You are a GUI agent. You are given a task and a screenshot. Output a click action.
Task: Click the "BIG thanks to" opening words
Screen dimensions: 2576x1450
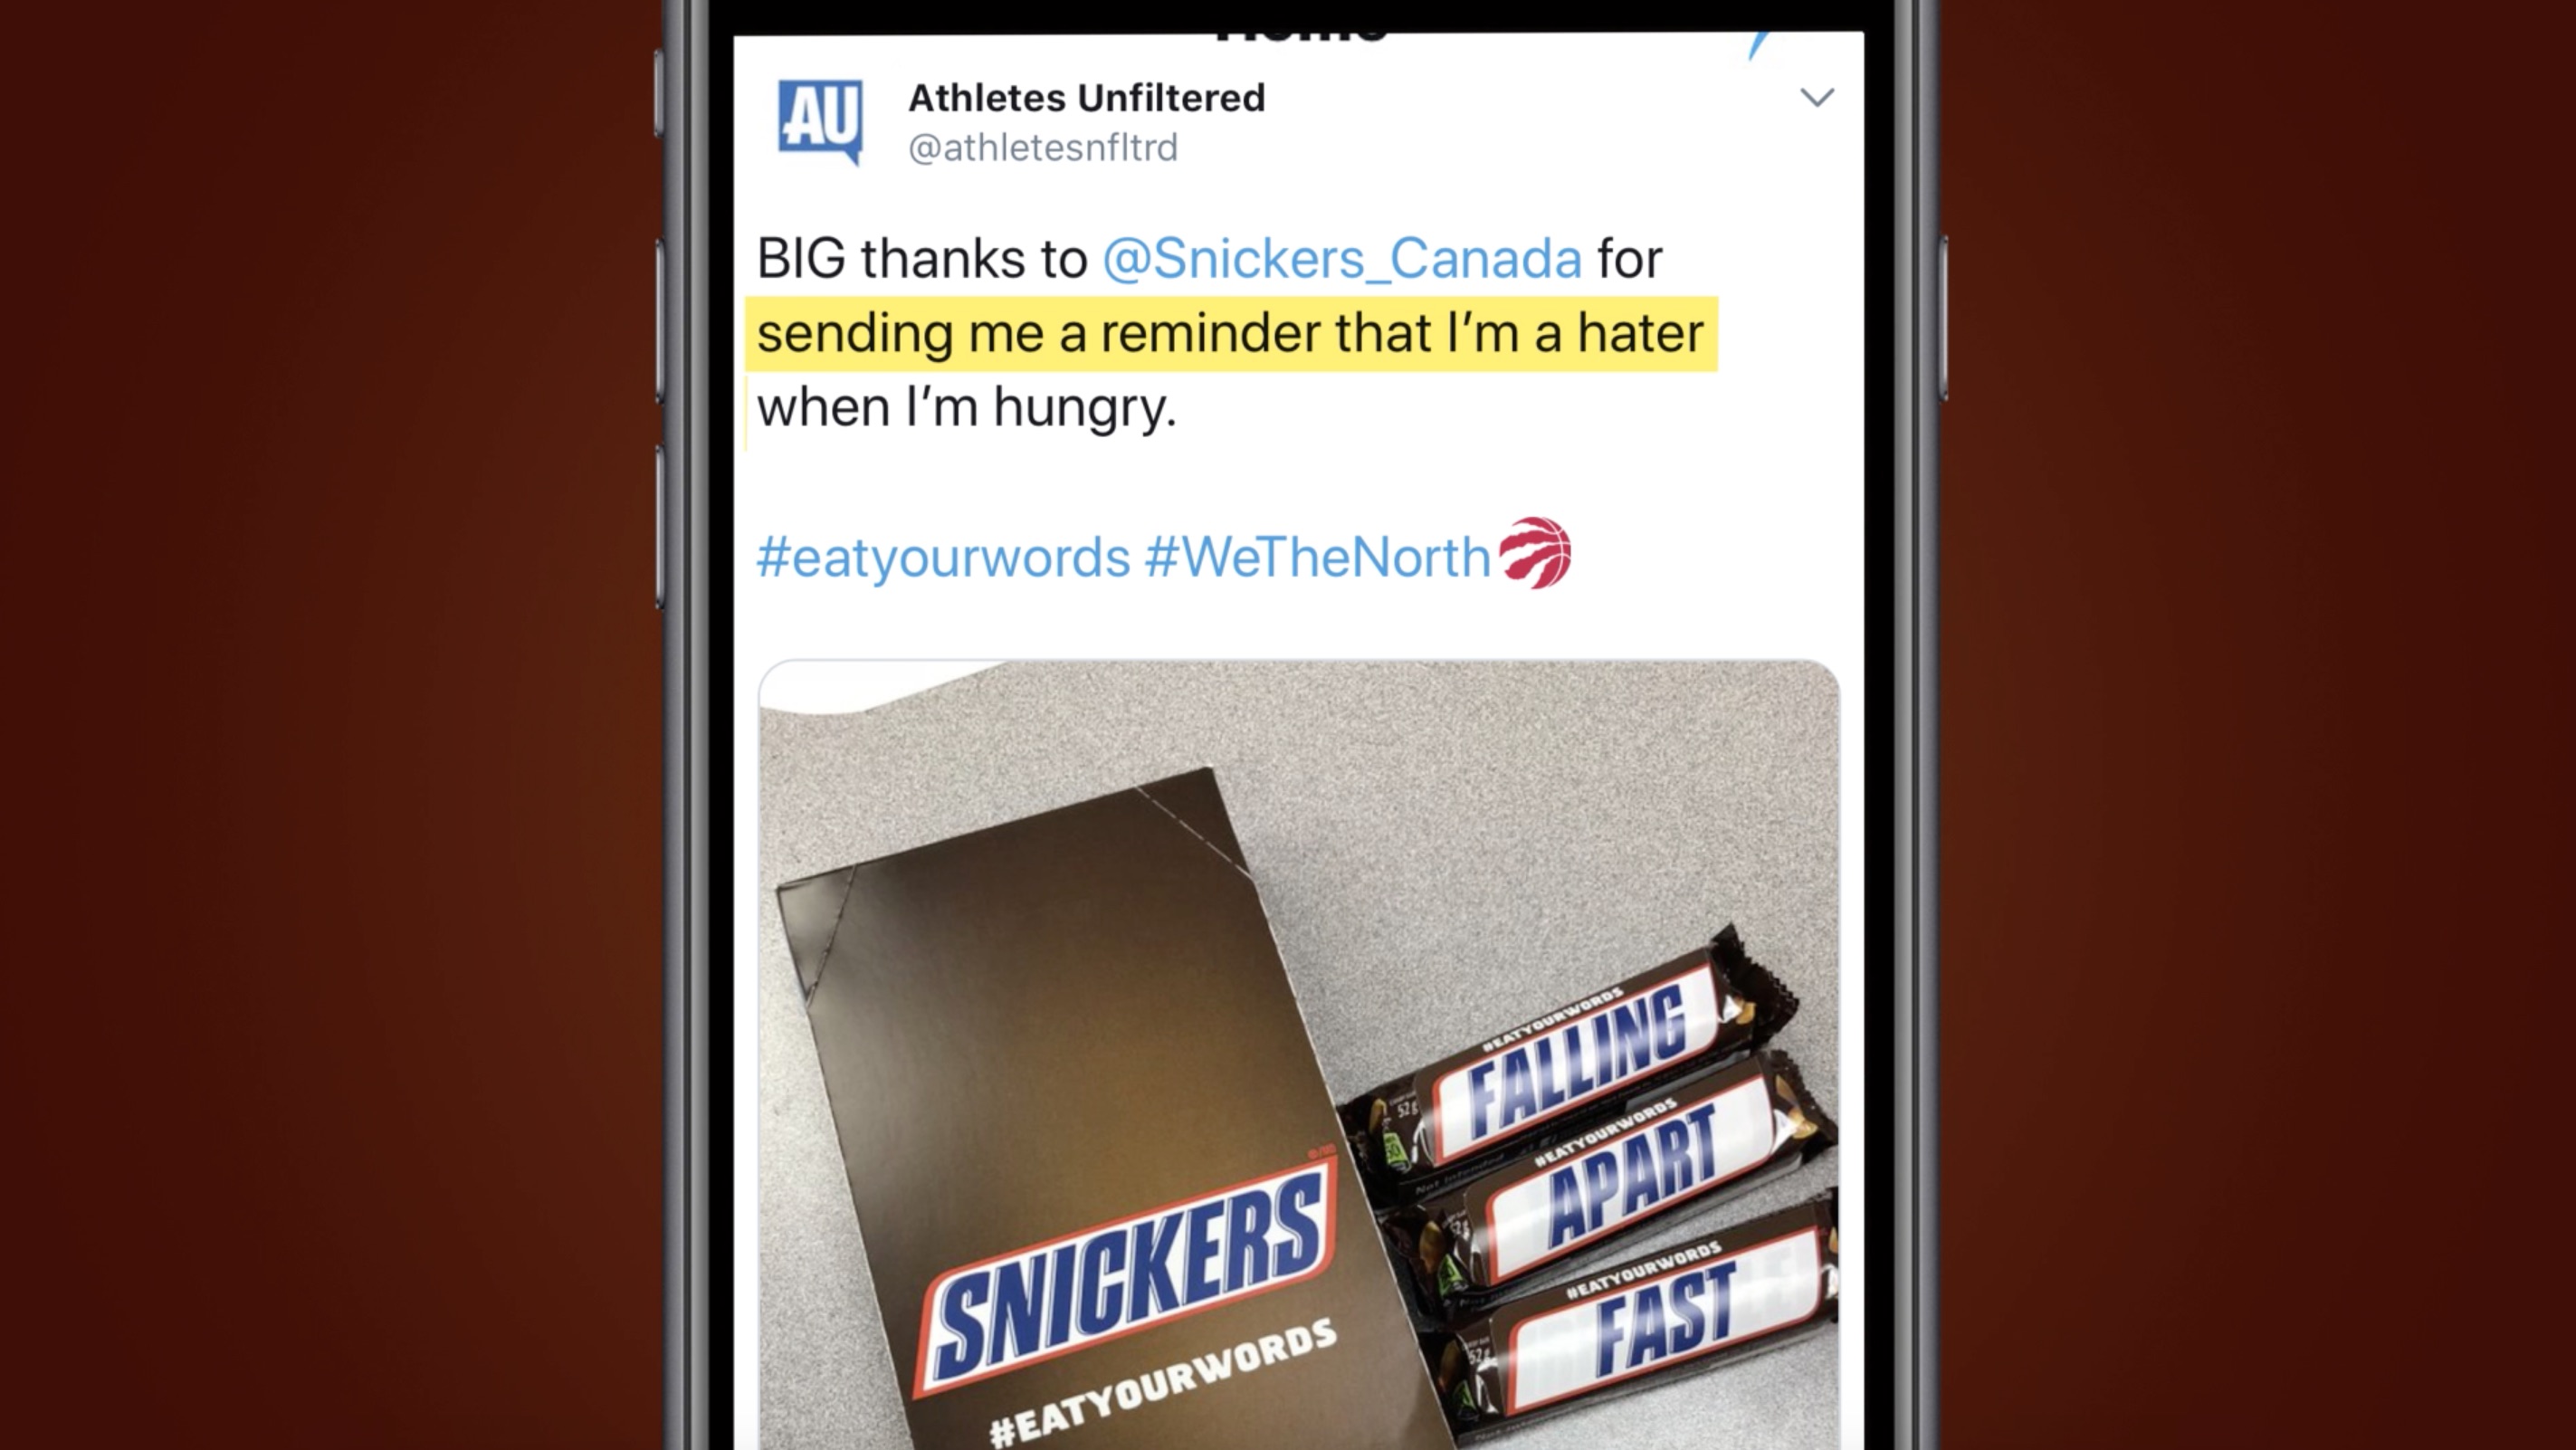coord(922,258)
